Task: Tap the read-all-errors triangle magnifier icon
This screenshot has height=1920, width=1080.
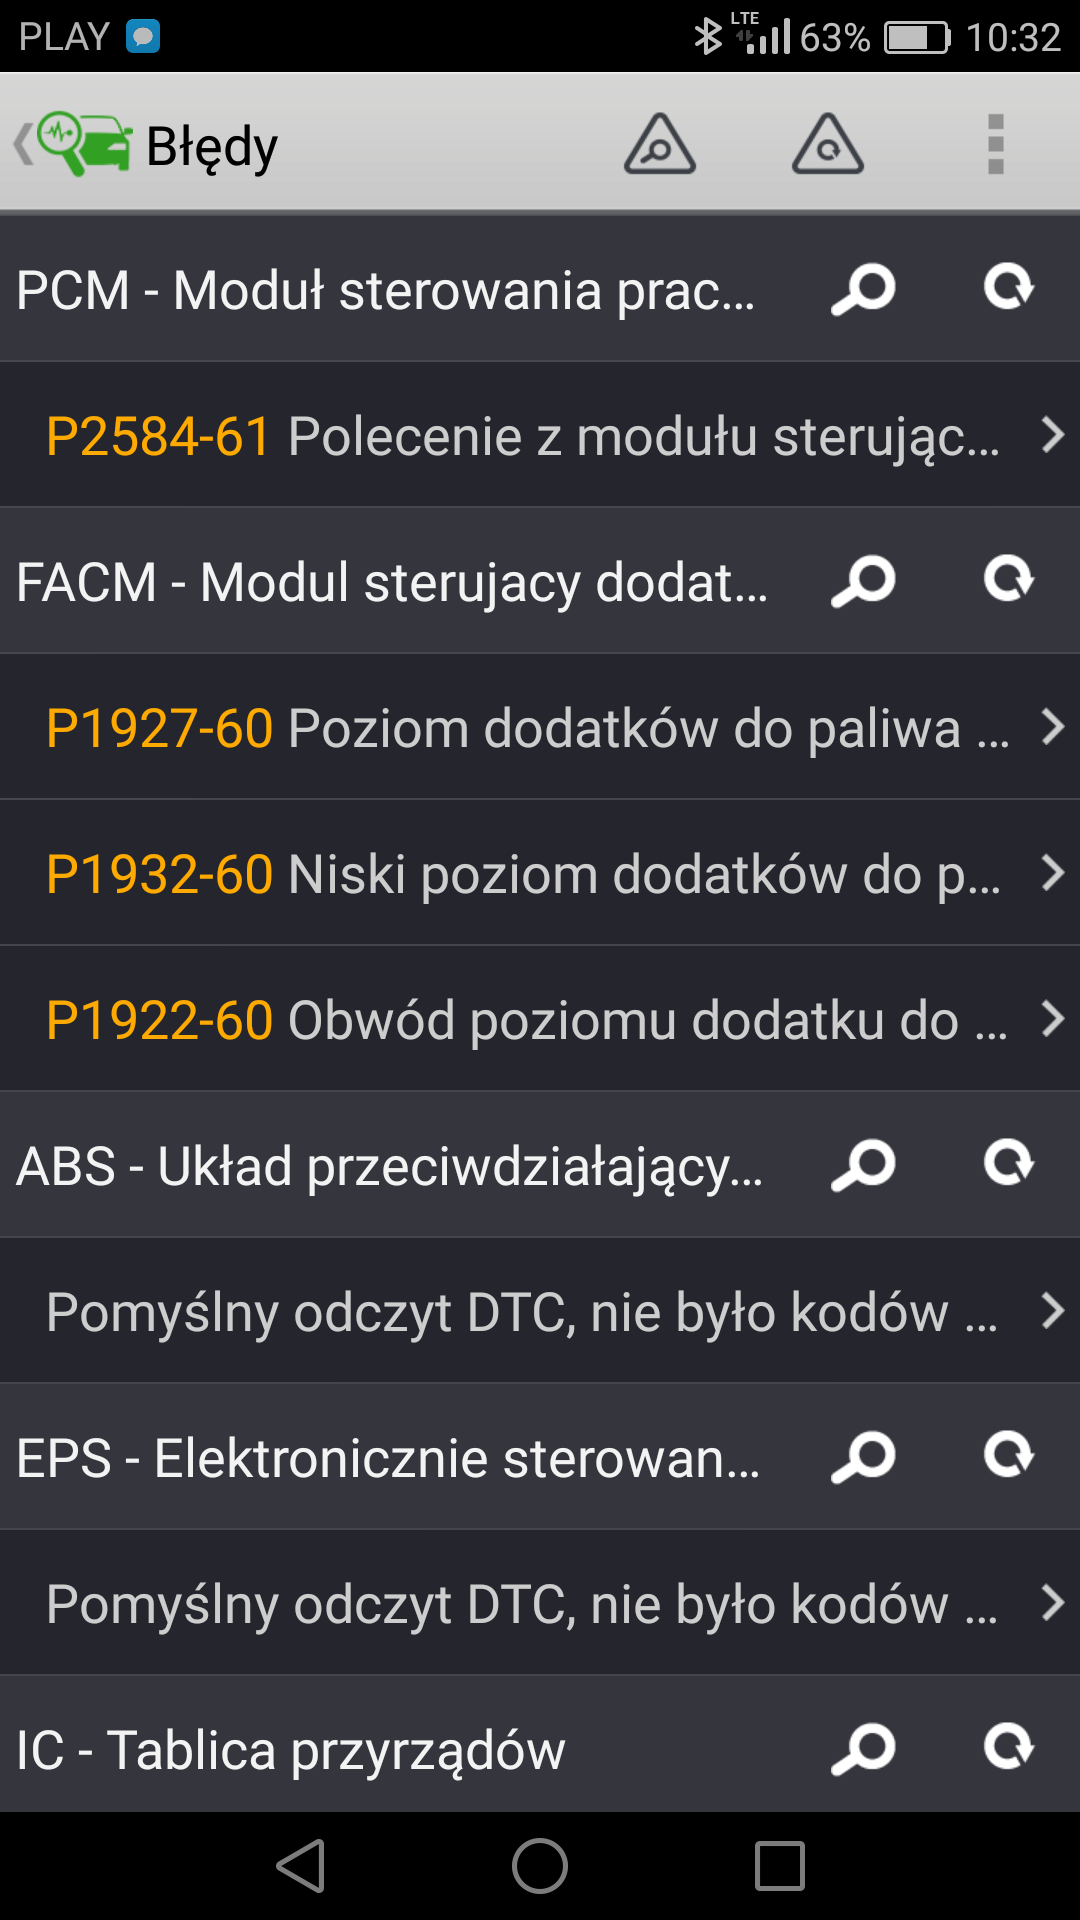Action: click(660, 144)
